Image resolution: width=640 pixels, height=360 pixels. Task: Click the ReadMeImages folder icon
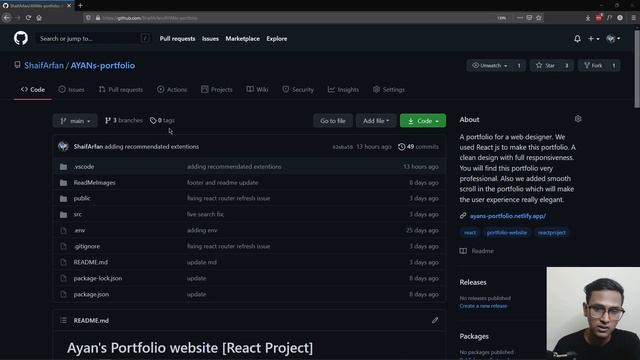(x=63, y=182)
